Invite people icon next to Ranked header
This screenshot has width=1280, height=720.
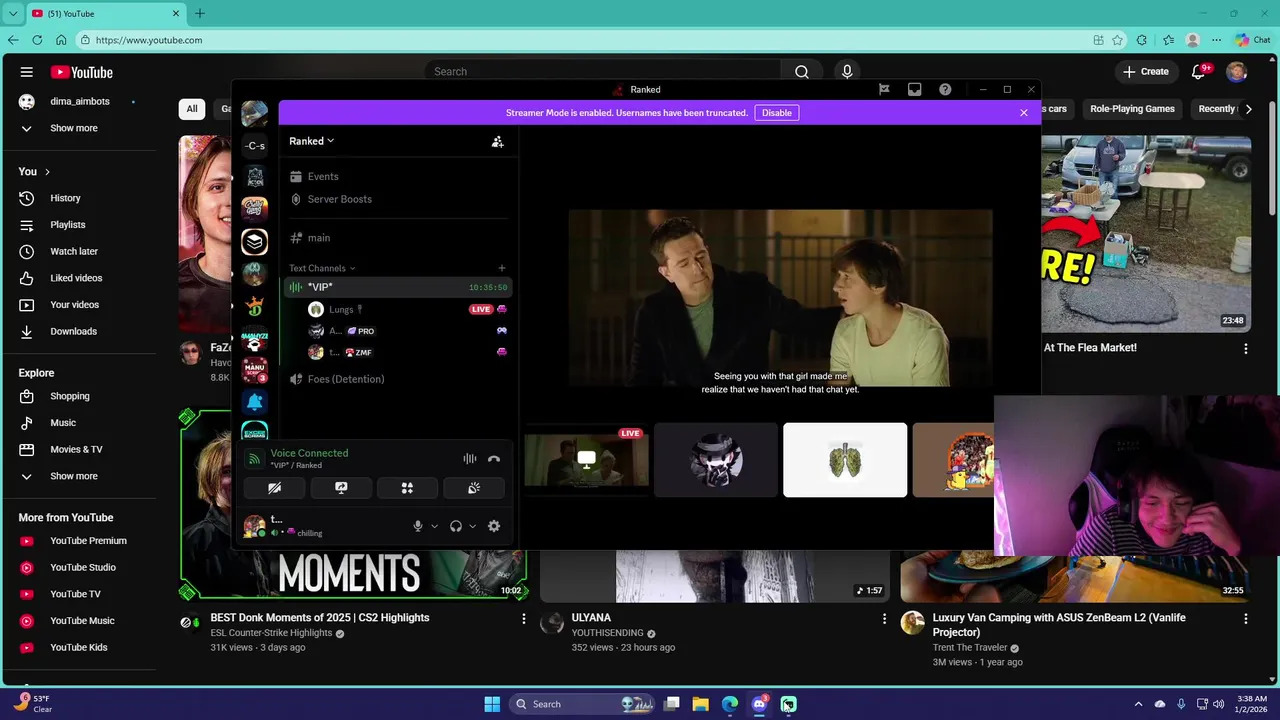497,142
